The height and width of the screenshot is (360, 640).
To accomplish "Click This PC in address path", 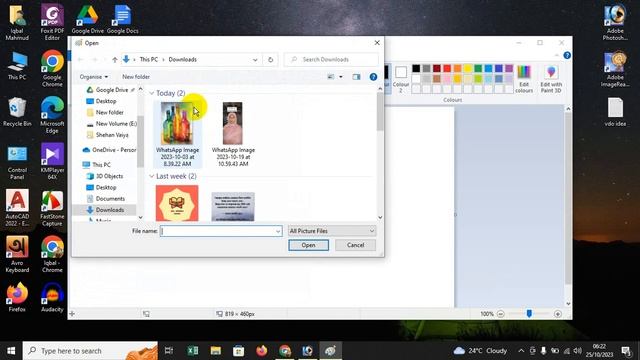I will (149, 60).
